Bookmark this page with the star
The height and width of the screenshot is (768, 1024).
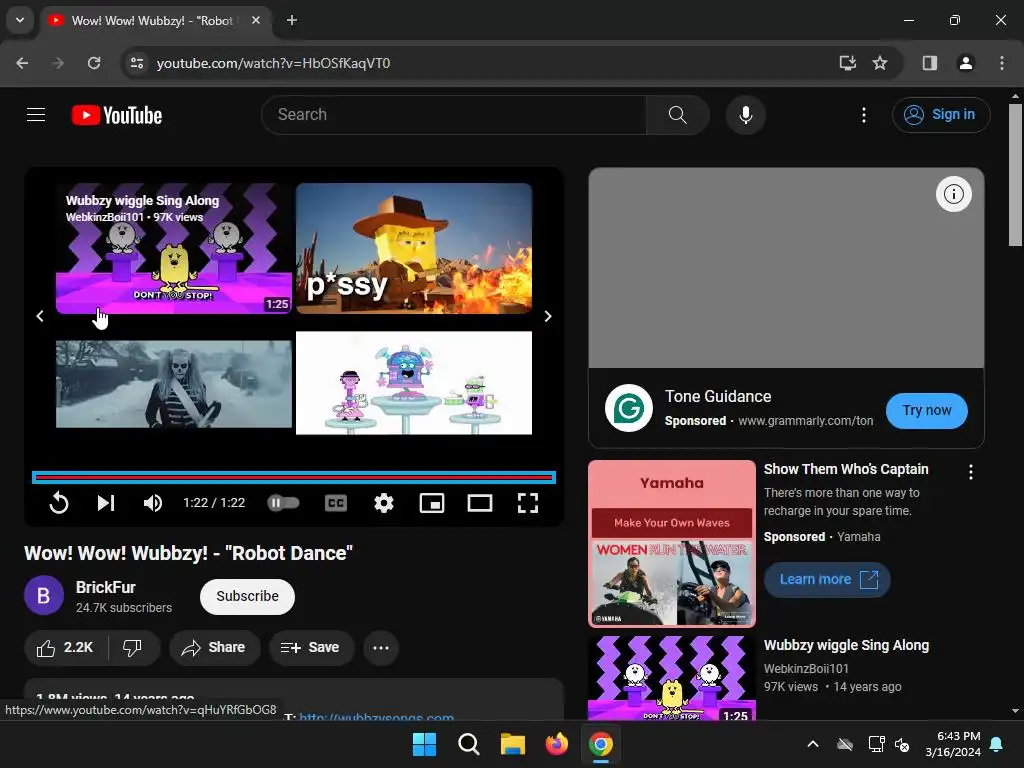click(880, 63)
